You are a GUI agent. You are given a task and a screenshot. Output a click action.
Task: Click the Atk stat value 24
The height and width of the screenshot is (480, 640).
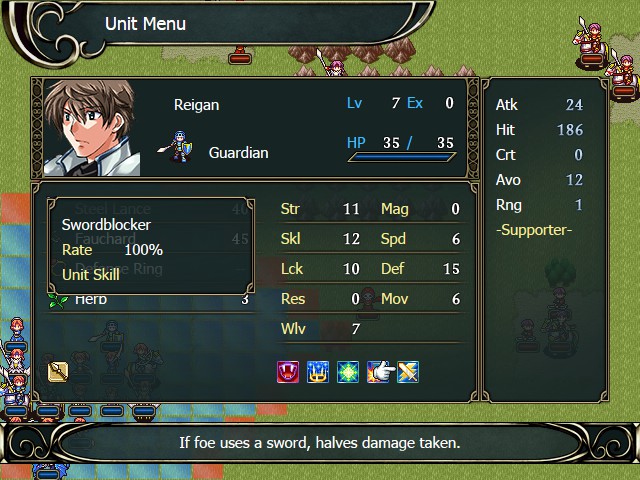click(x=574, y=105)
